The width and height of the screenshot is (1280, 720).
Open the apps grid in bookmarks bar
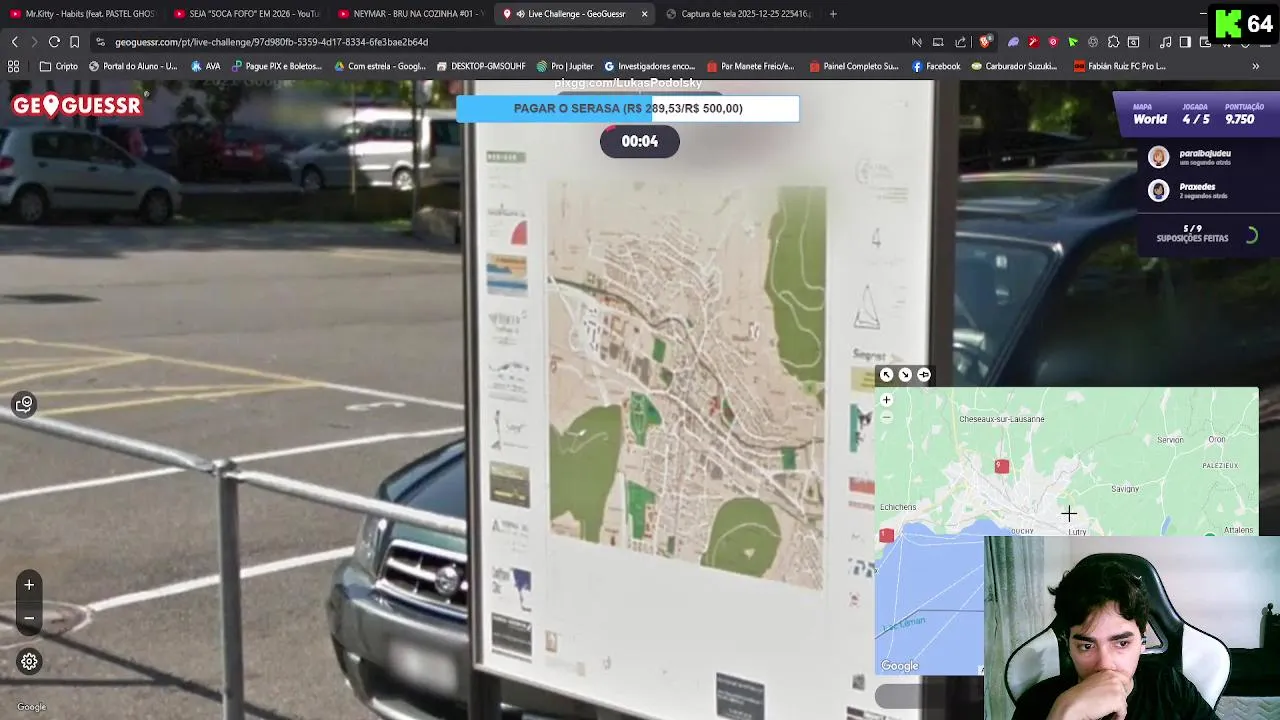(x=14, y=66)
